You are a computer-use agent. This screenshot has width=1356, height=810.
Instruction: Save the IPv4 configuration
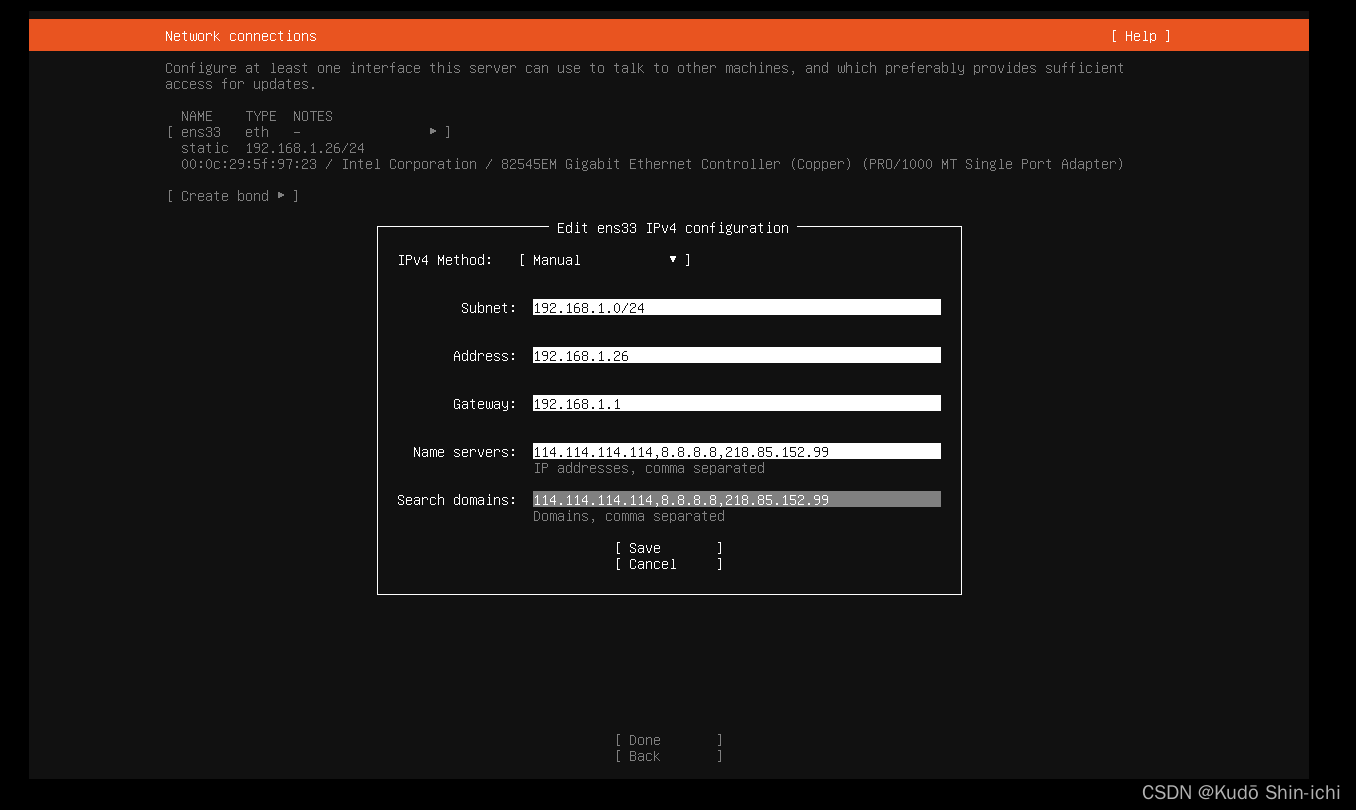[x=669, y=548]
